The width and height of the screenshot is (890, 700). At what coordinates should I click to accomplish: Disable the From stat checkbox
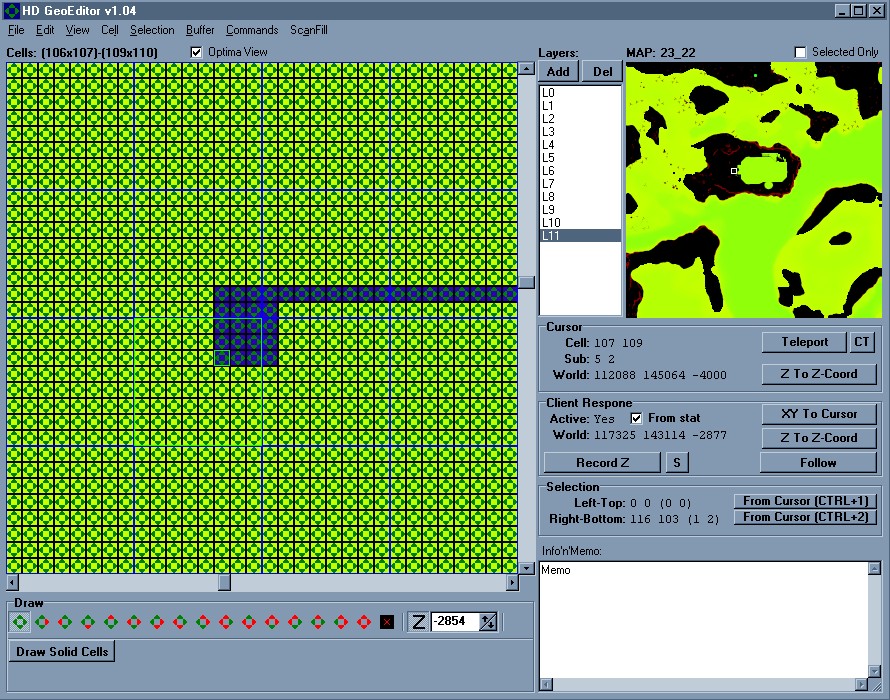[x=637, y=418]
